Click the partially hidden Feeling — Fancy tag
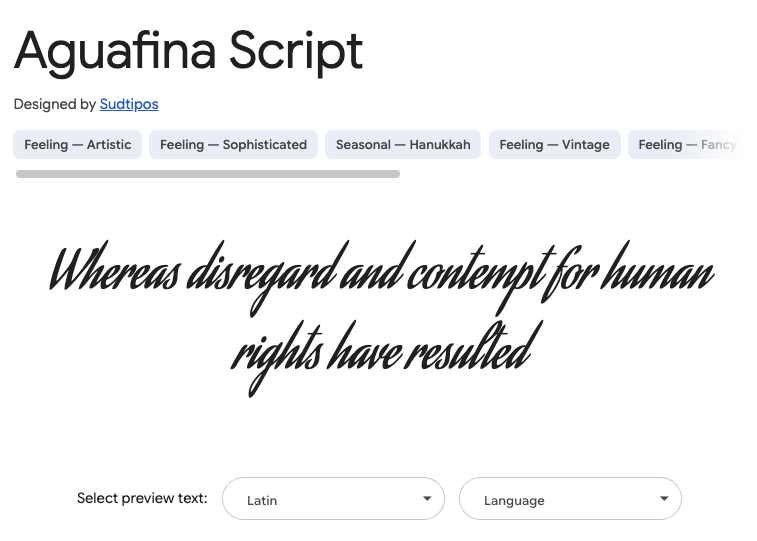757x541 pixels. pyautogui.click(x=687, y=144)
